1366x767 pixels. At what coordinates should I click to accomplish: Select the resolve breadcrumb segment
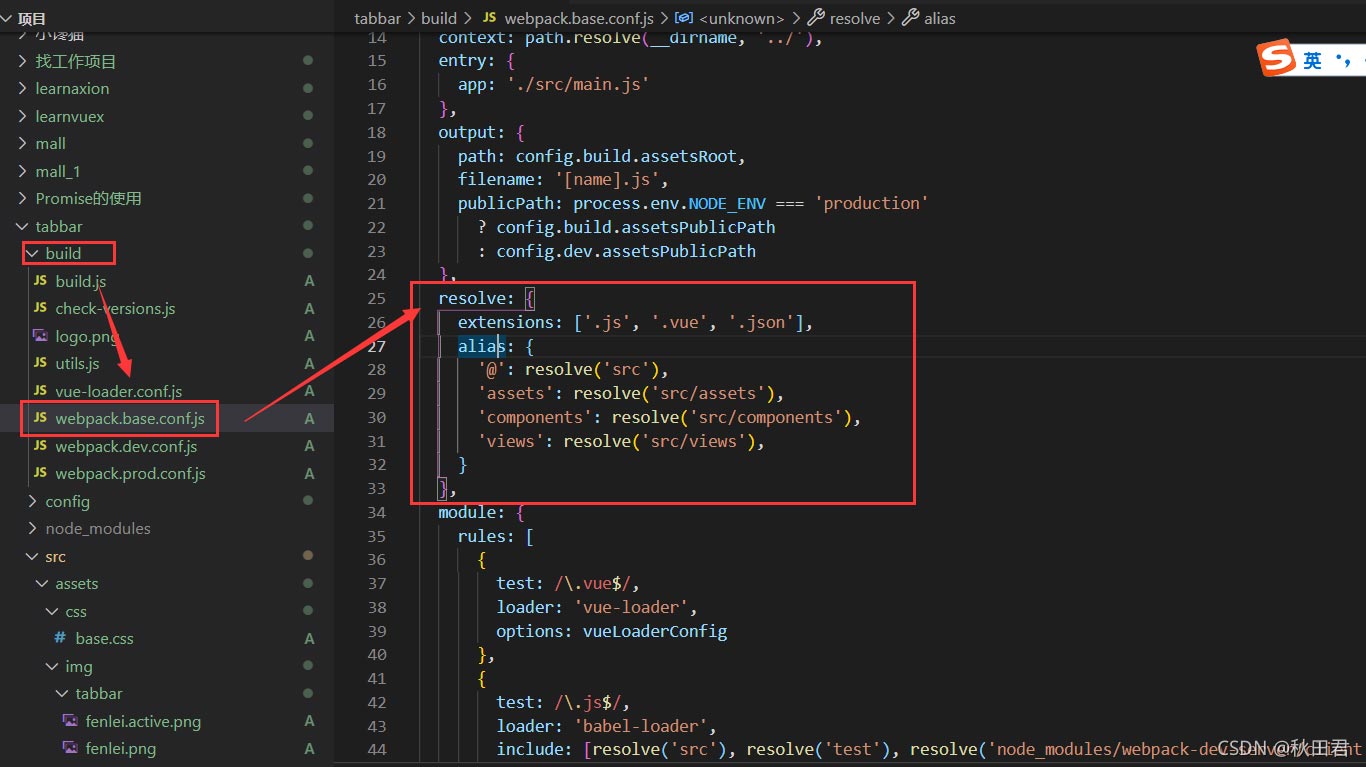[855, 18]
